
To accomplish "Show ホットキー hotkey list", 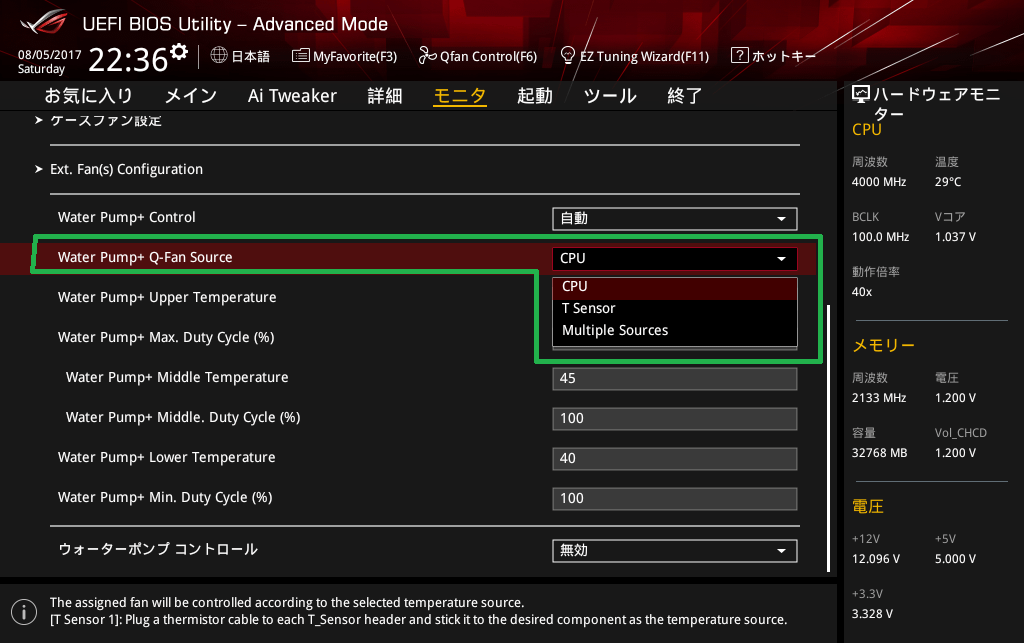I will point(784,56).
